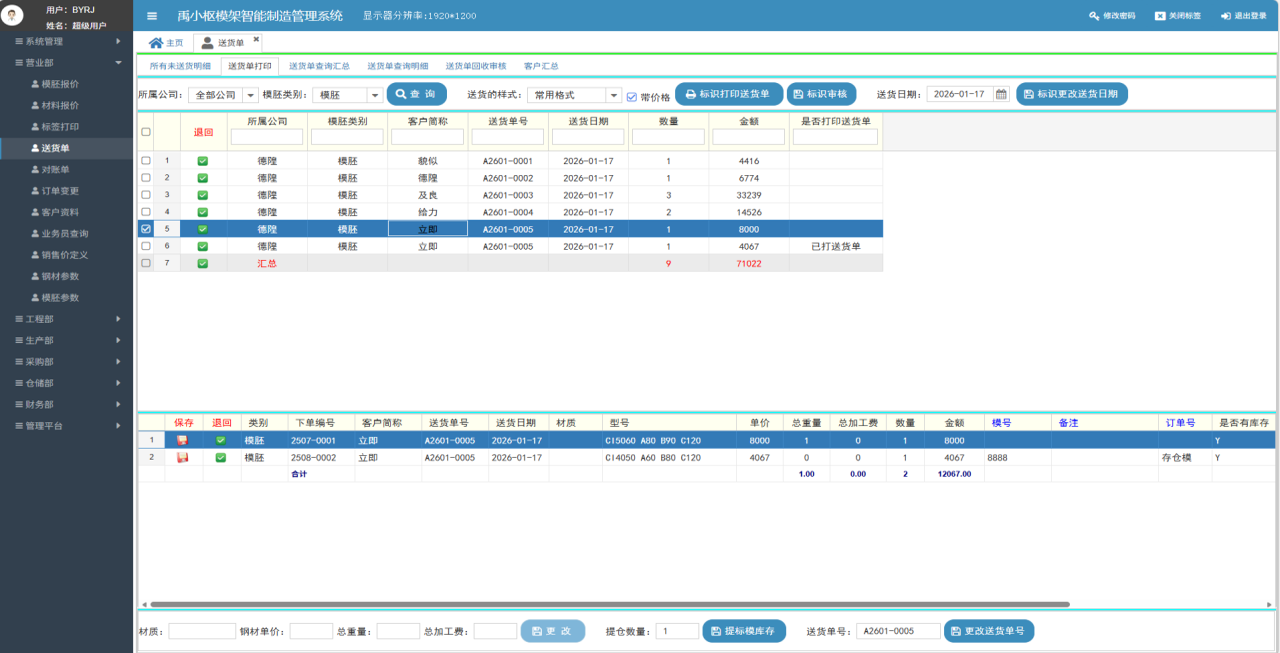Click the 退出登录 logout icon
The image size is (1280, 653).
coord(1226,16)
